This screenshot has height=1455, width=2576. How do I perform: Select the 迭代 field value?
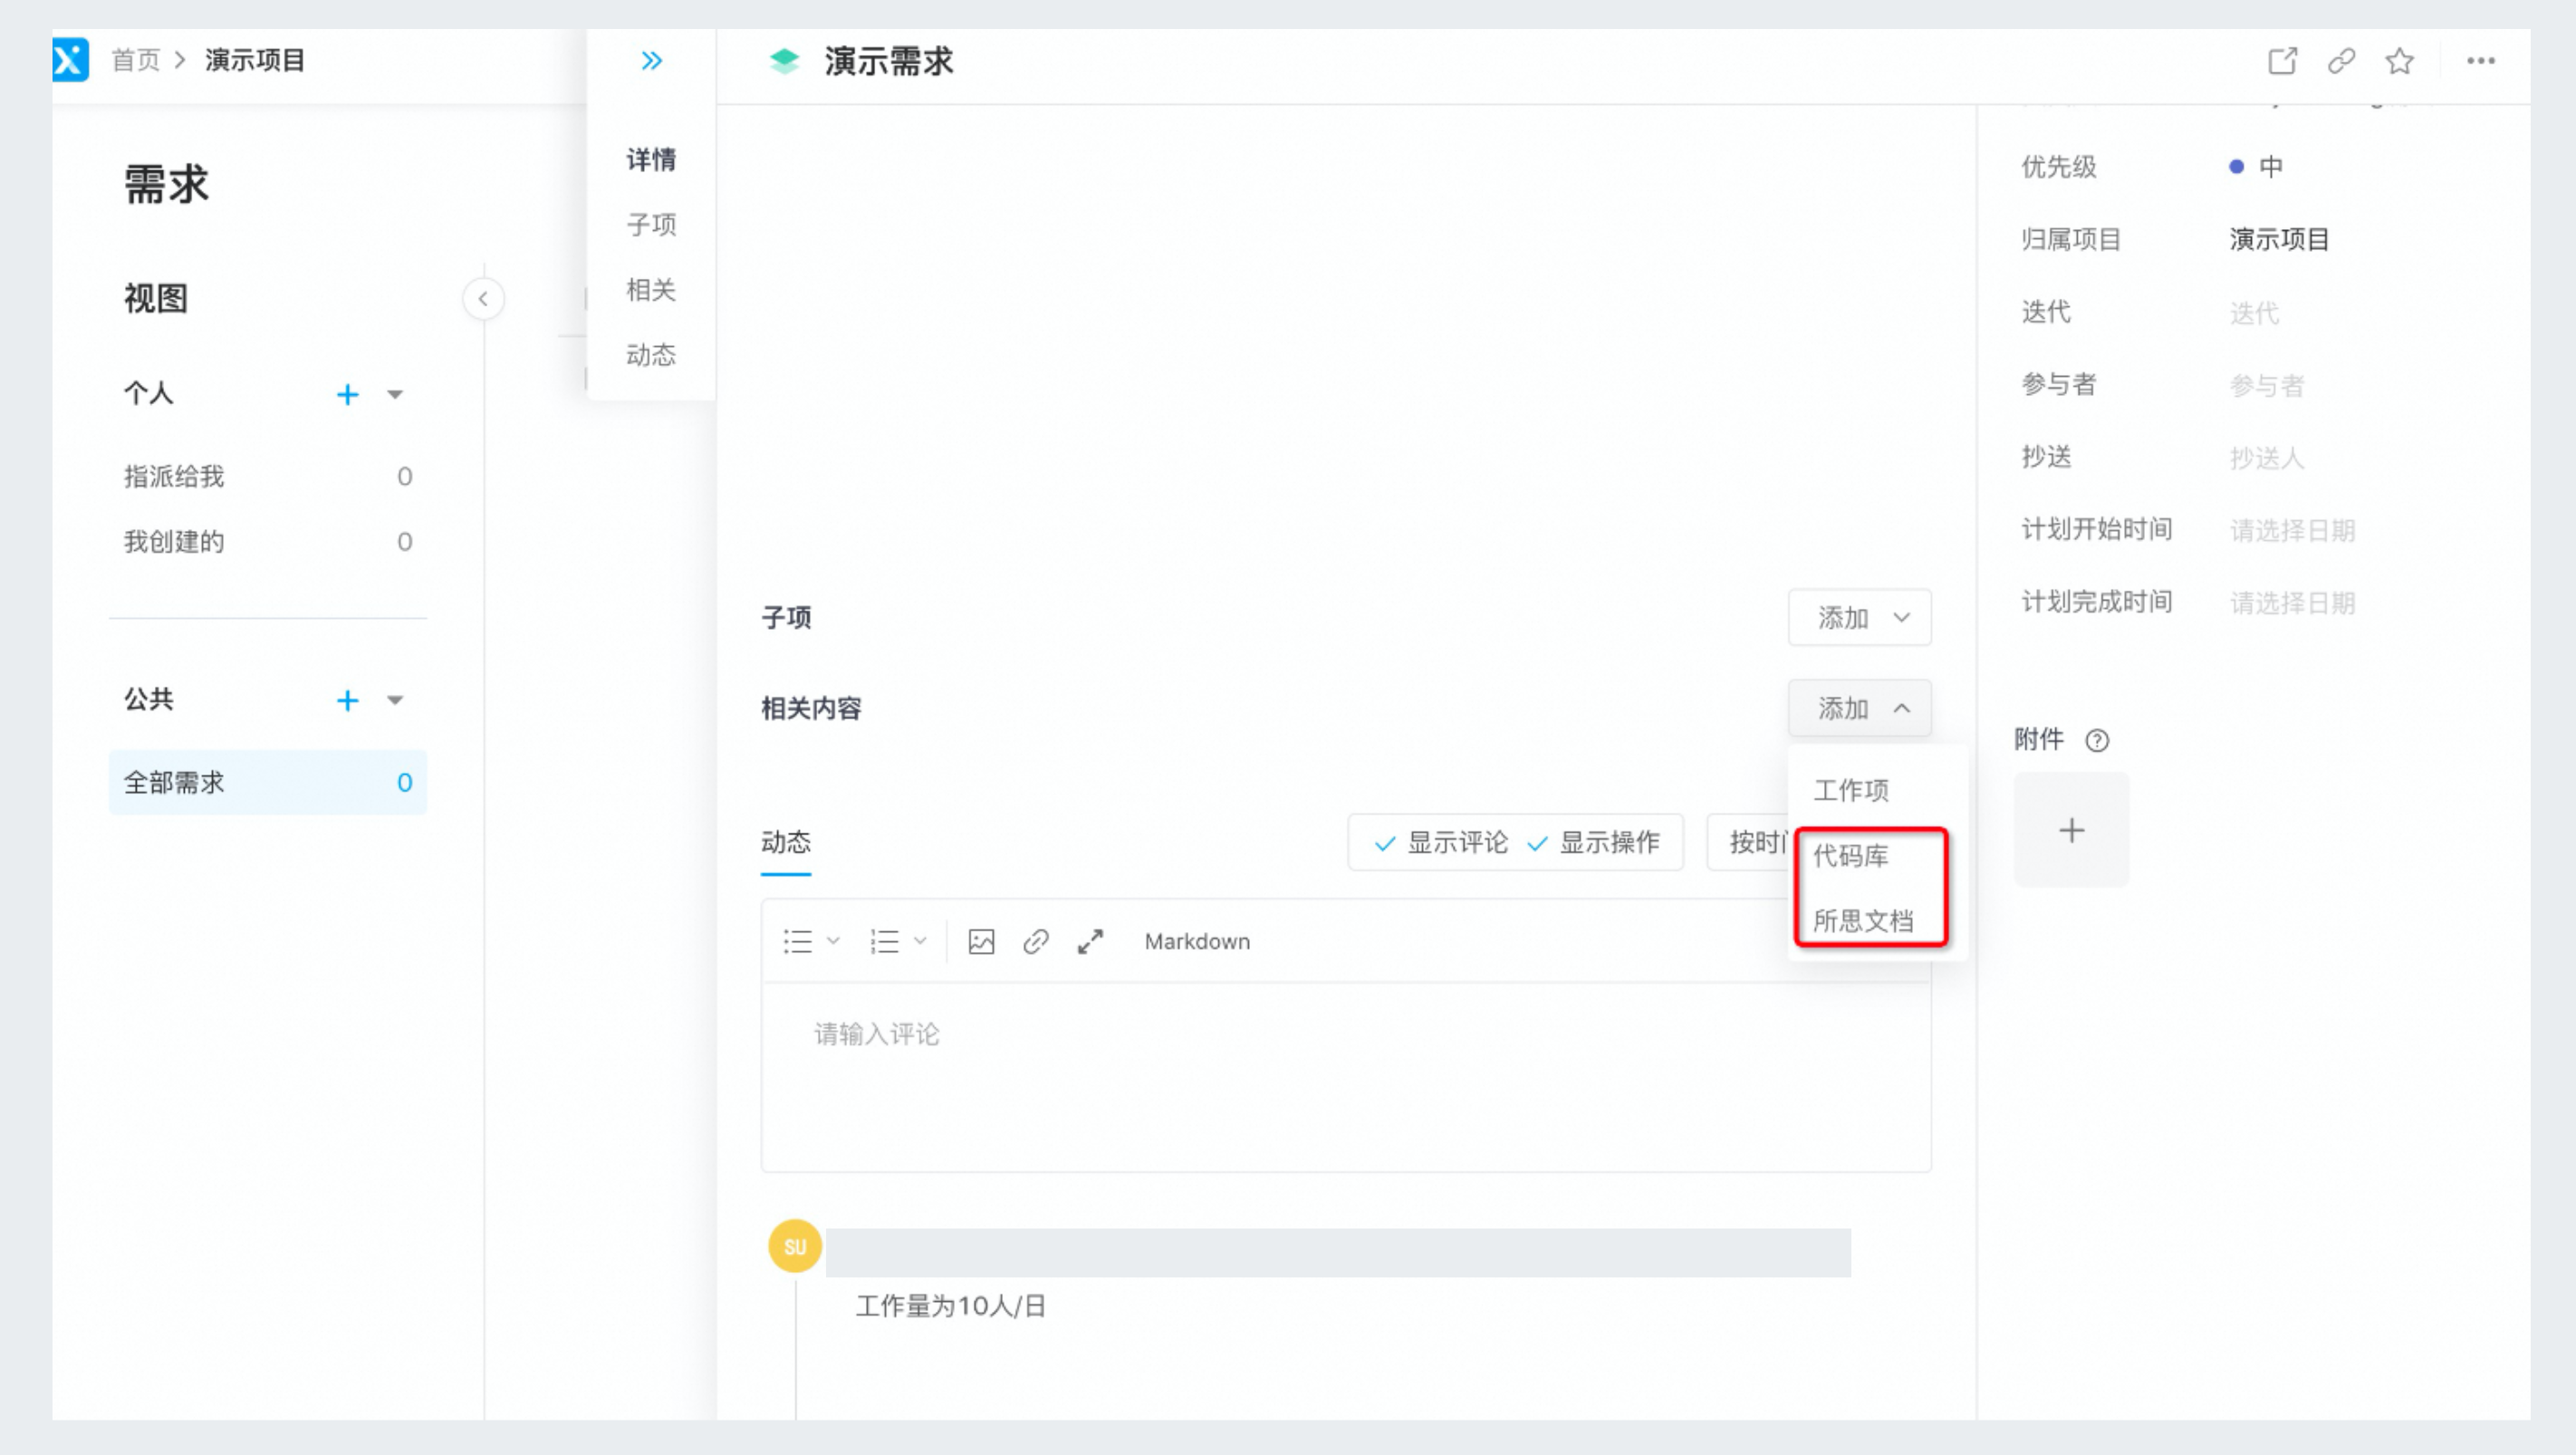click(x=2254, y=313)
